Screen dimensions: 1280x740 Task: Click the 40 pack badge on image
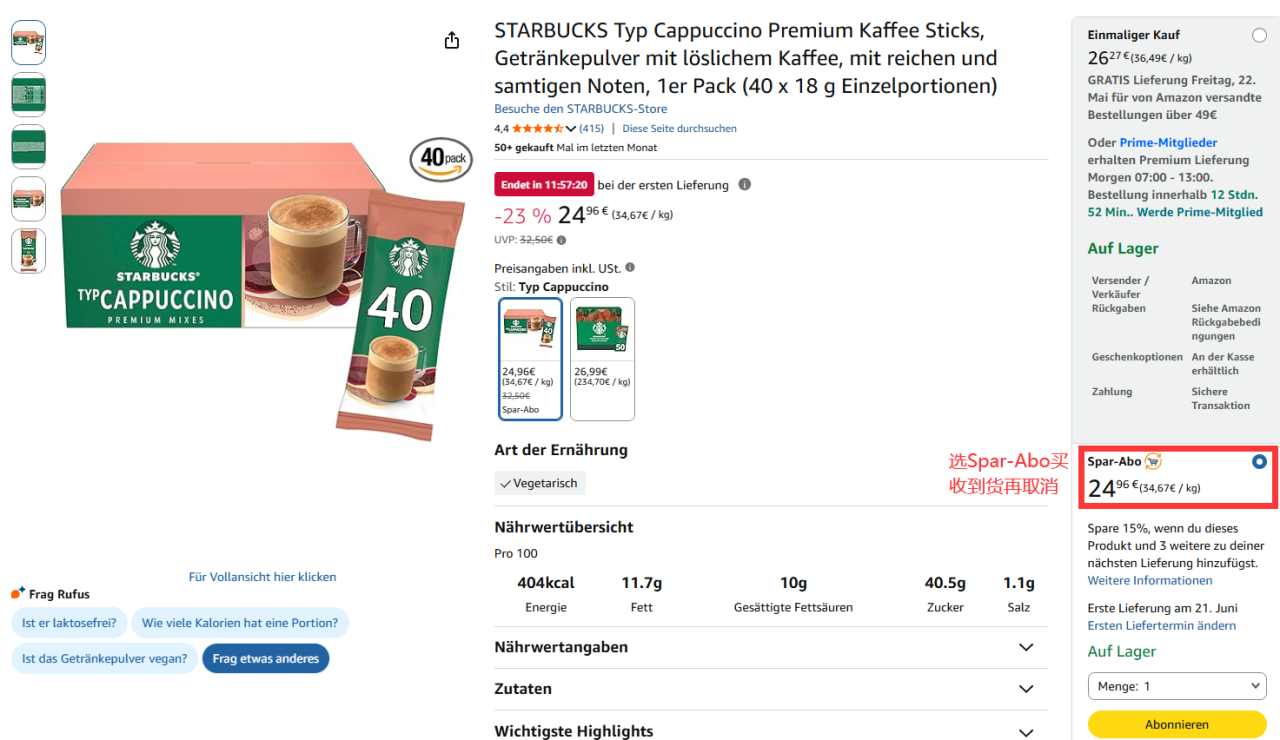click(441, 159)
